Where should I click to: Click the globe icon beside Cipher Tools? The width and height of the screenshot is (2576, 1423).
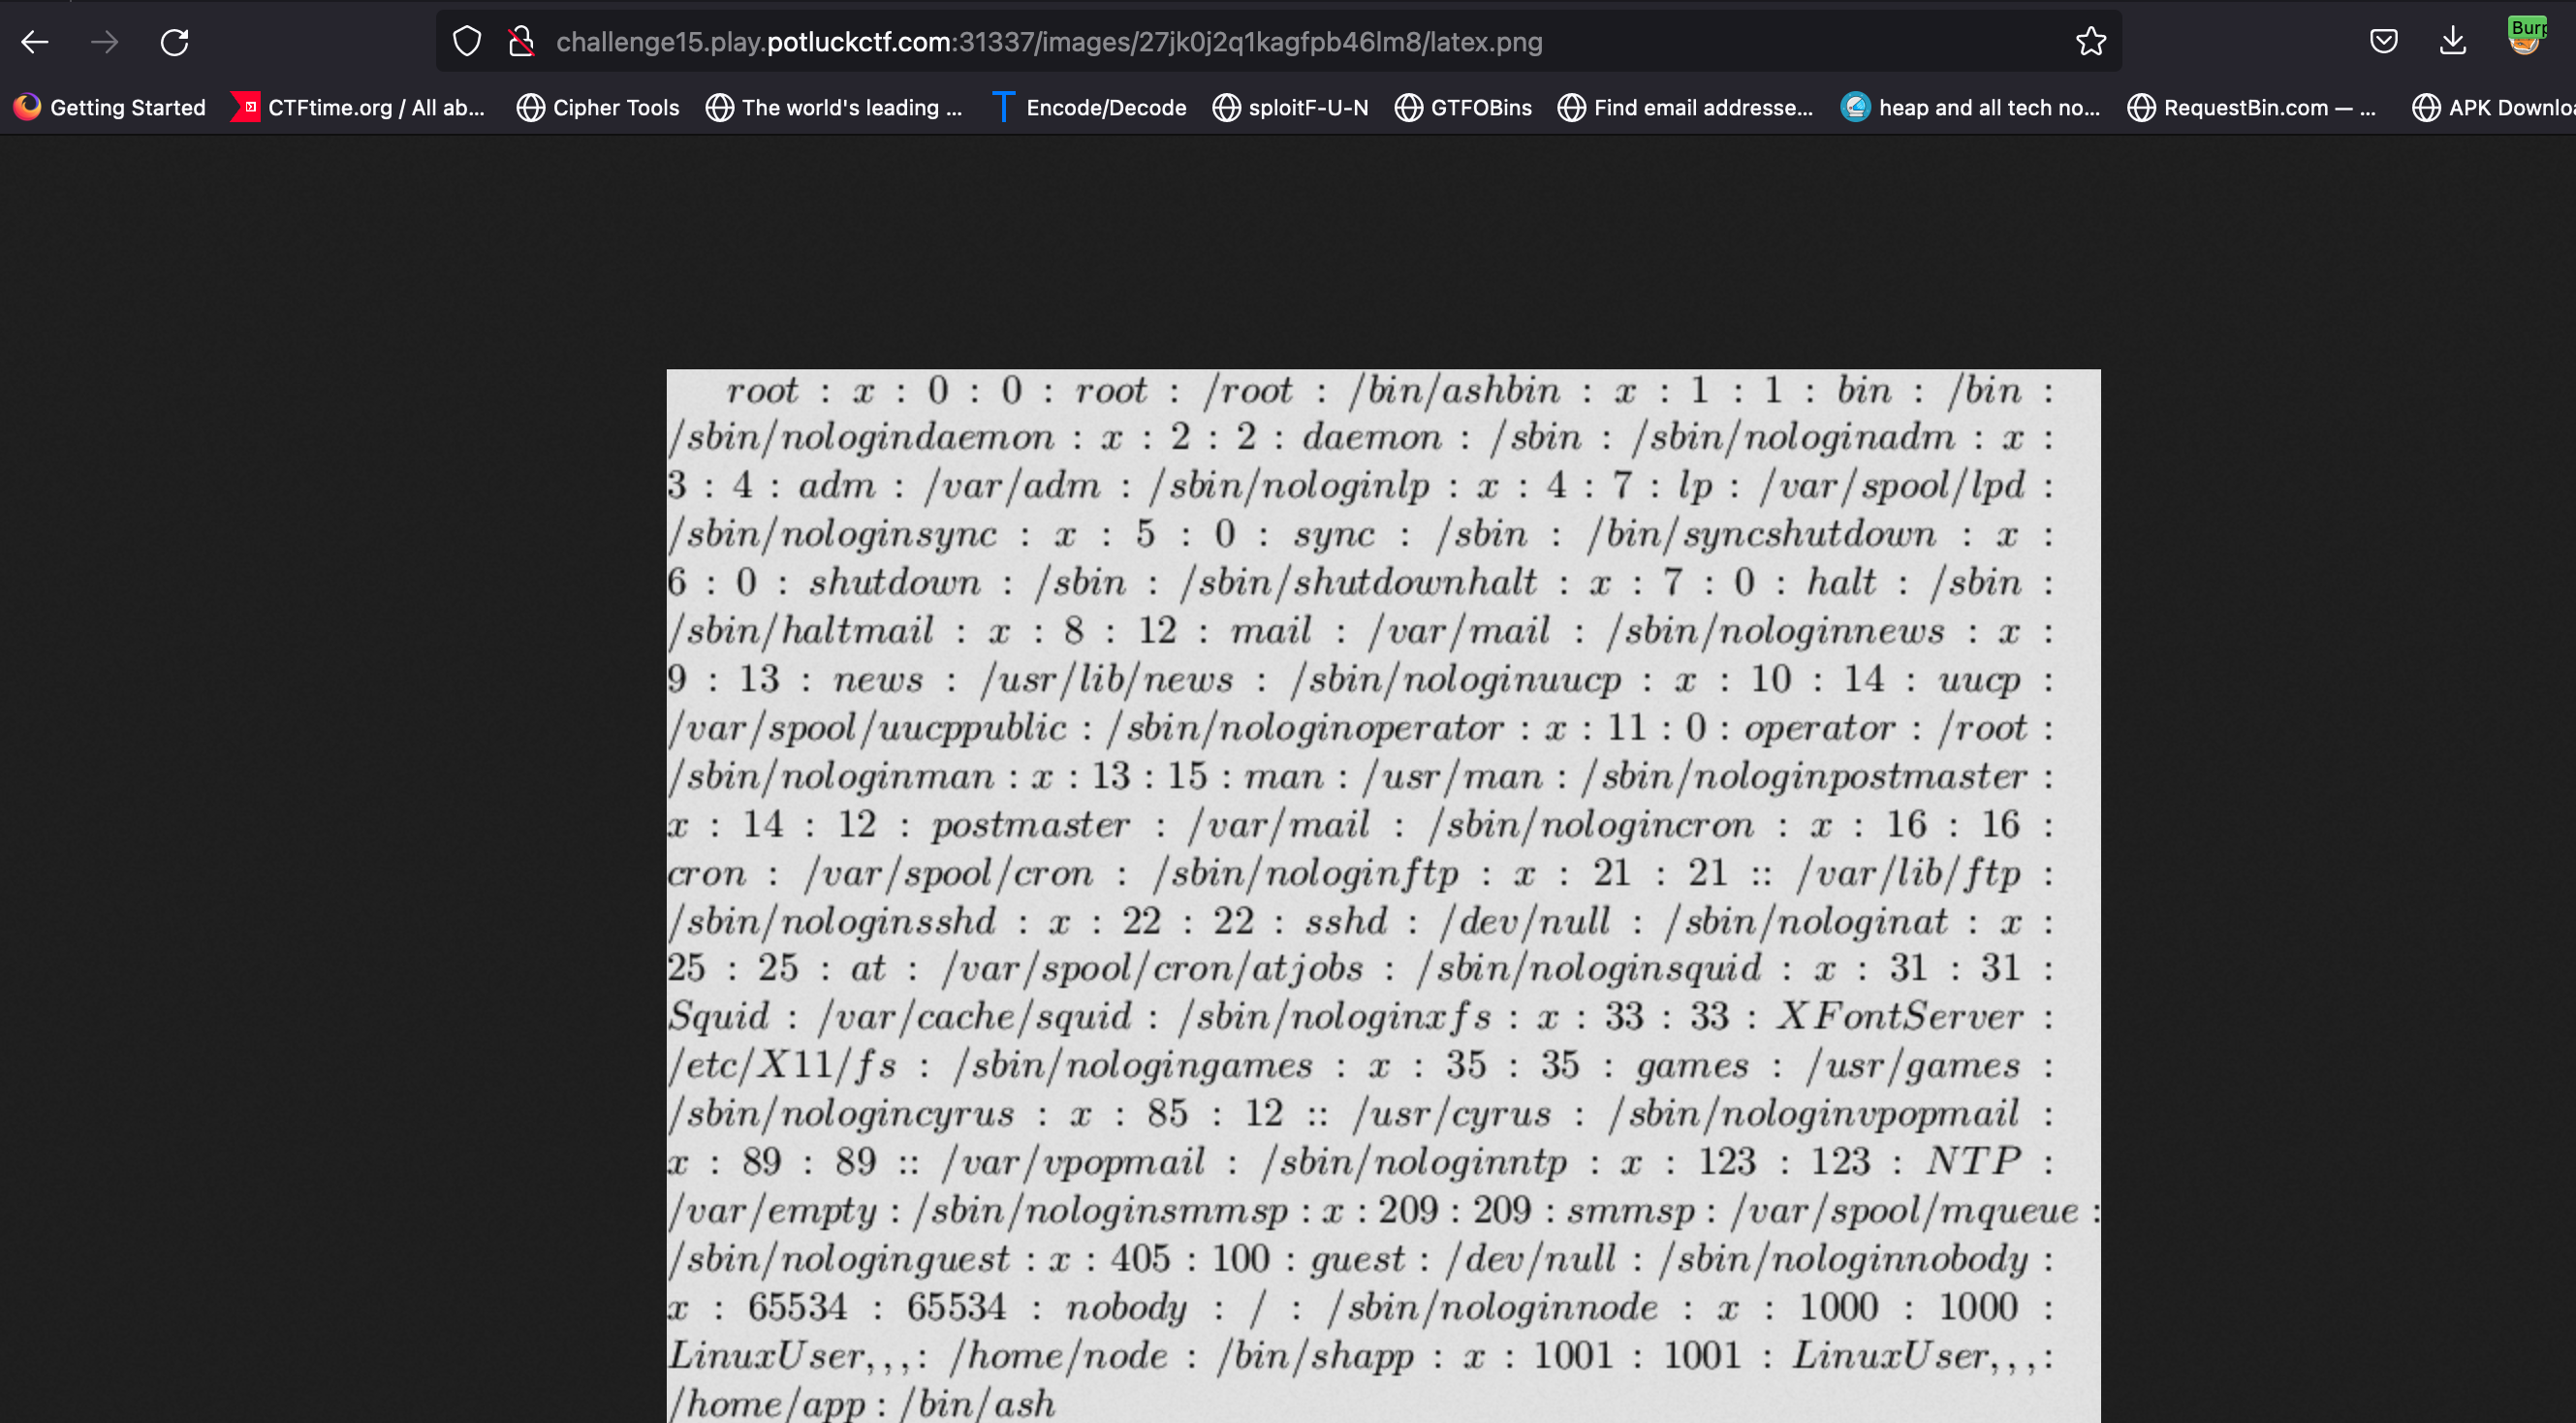pyautogui.click(x=530, y=107)
